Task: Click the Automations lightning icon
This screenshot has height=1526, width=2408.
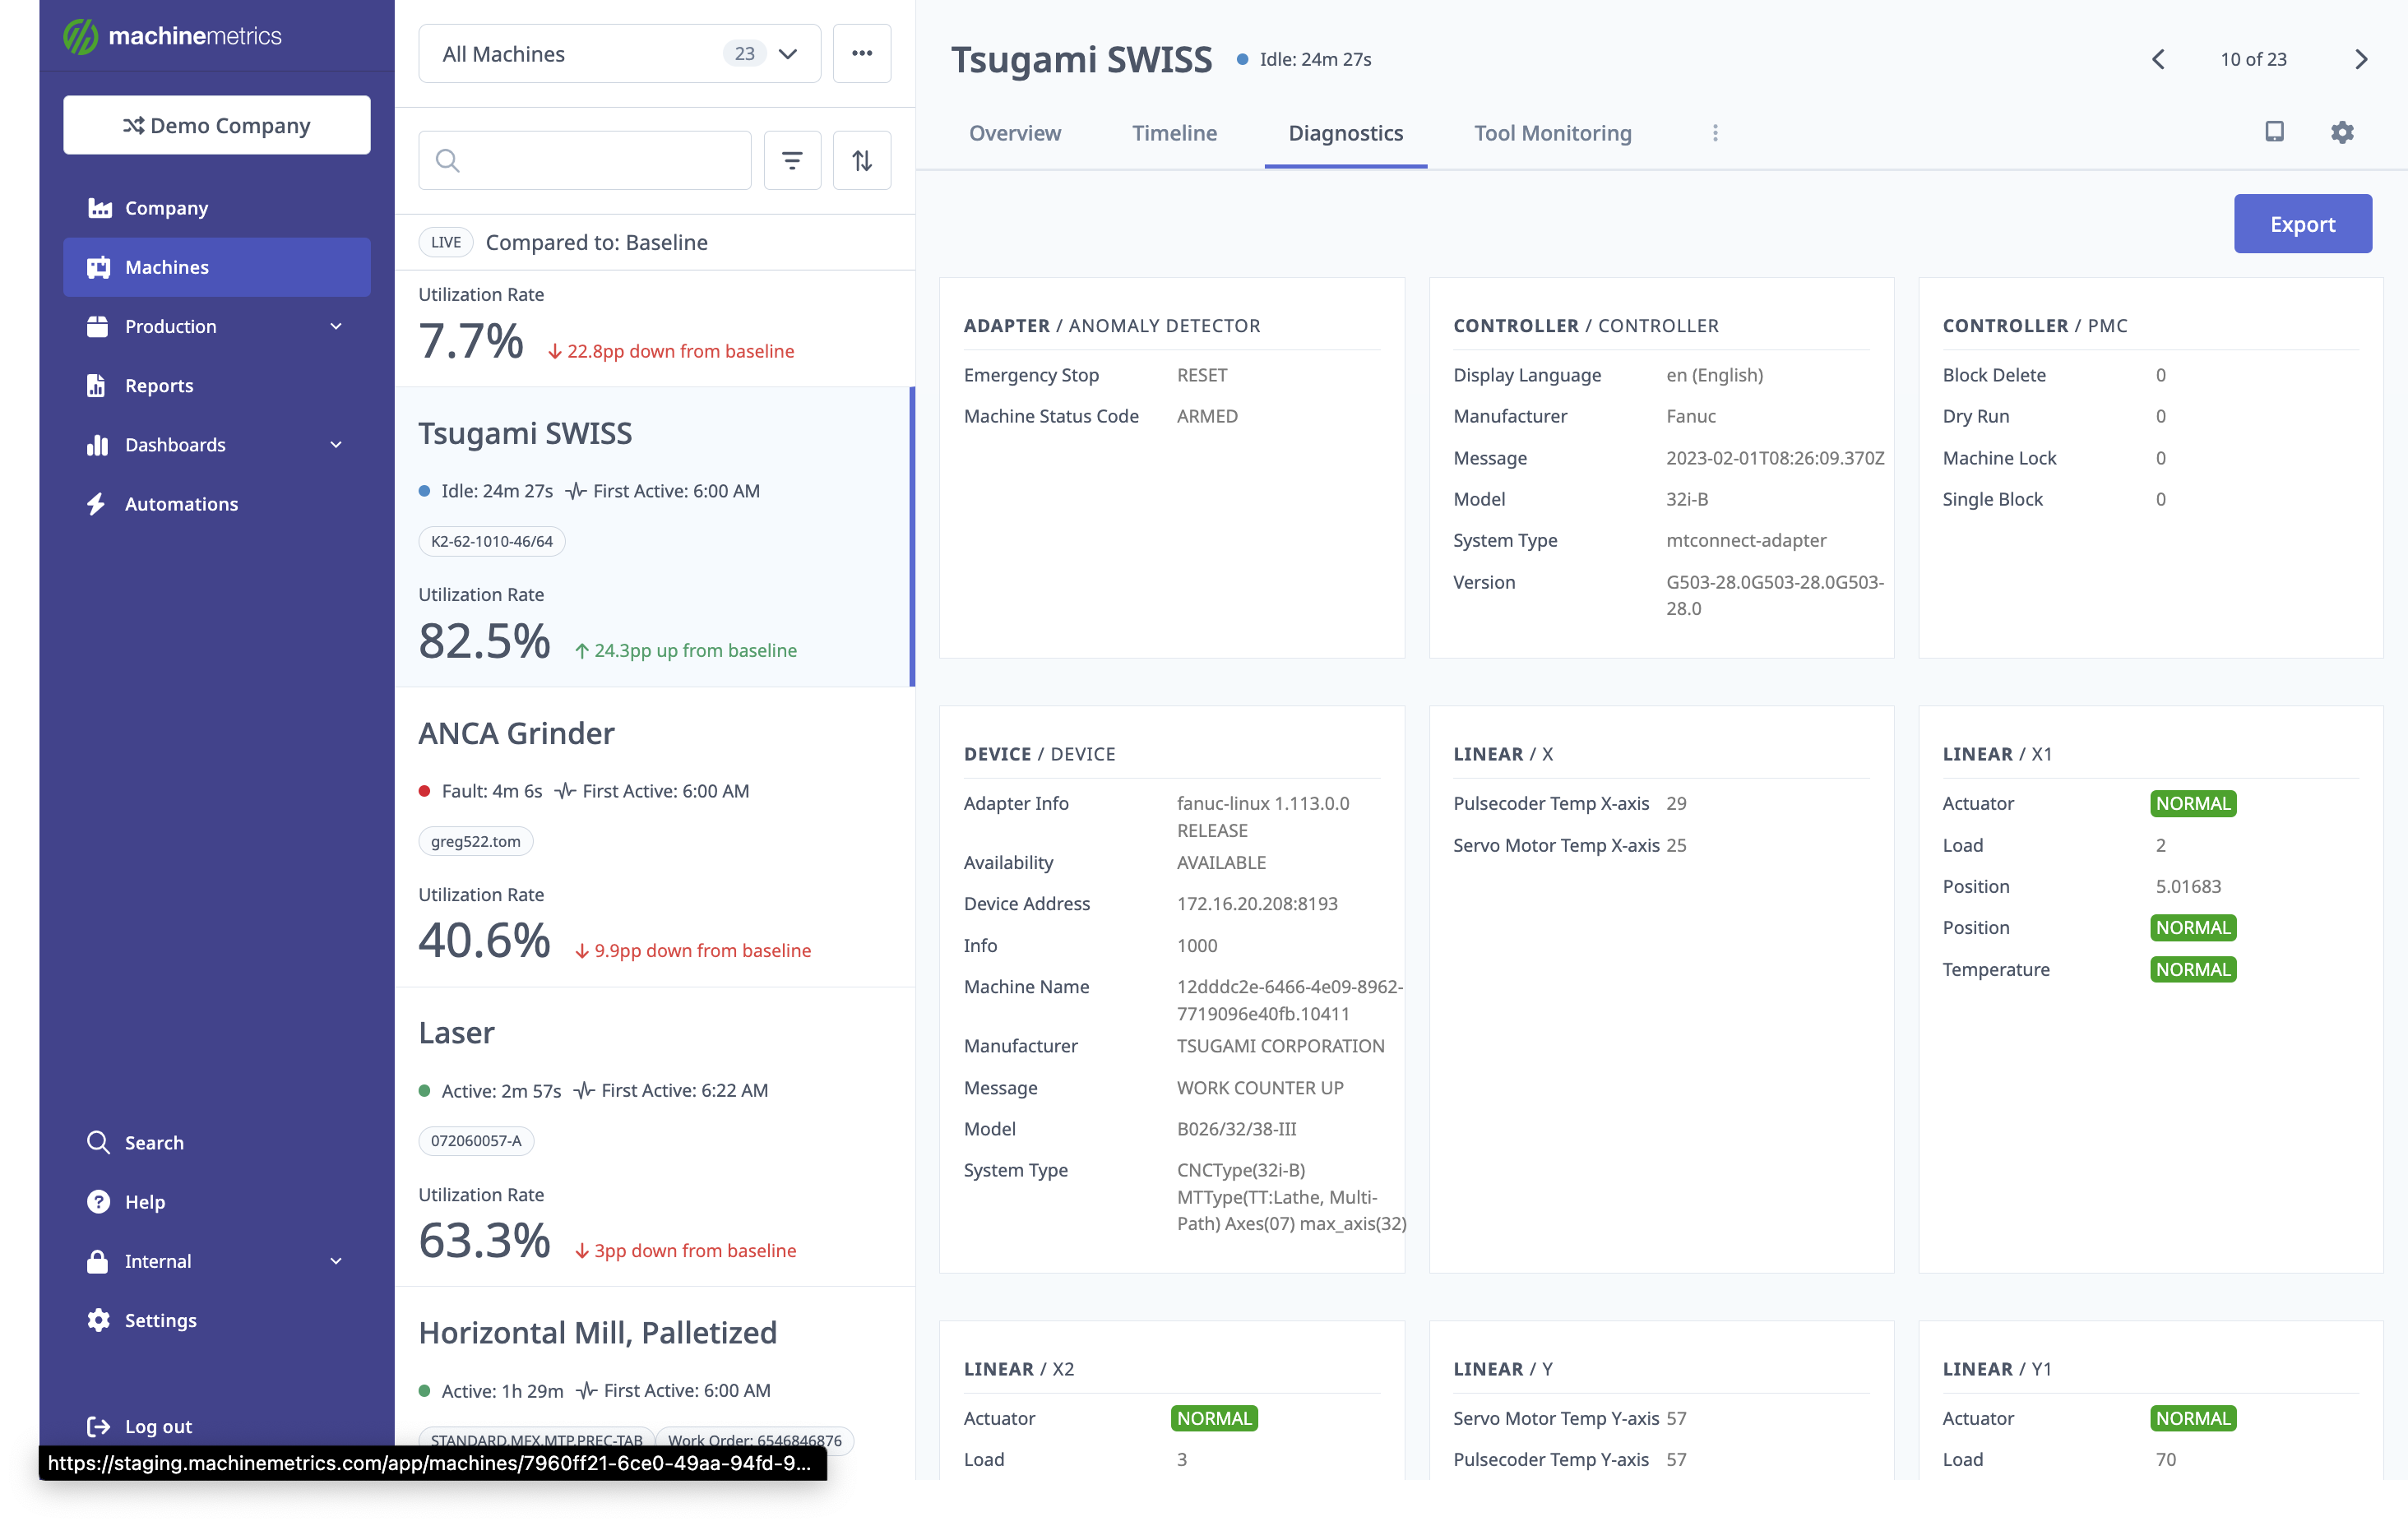Action: coord(97,503)
